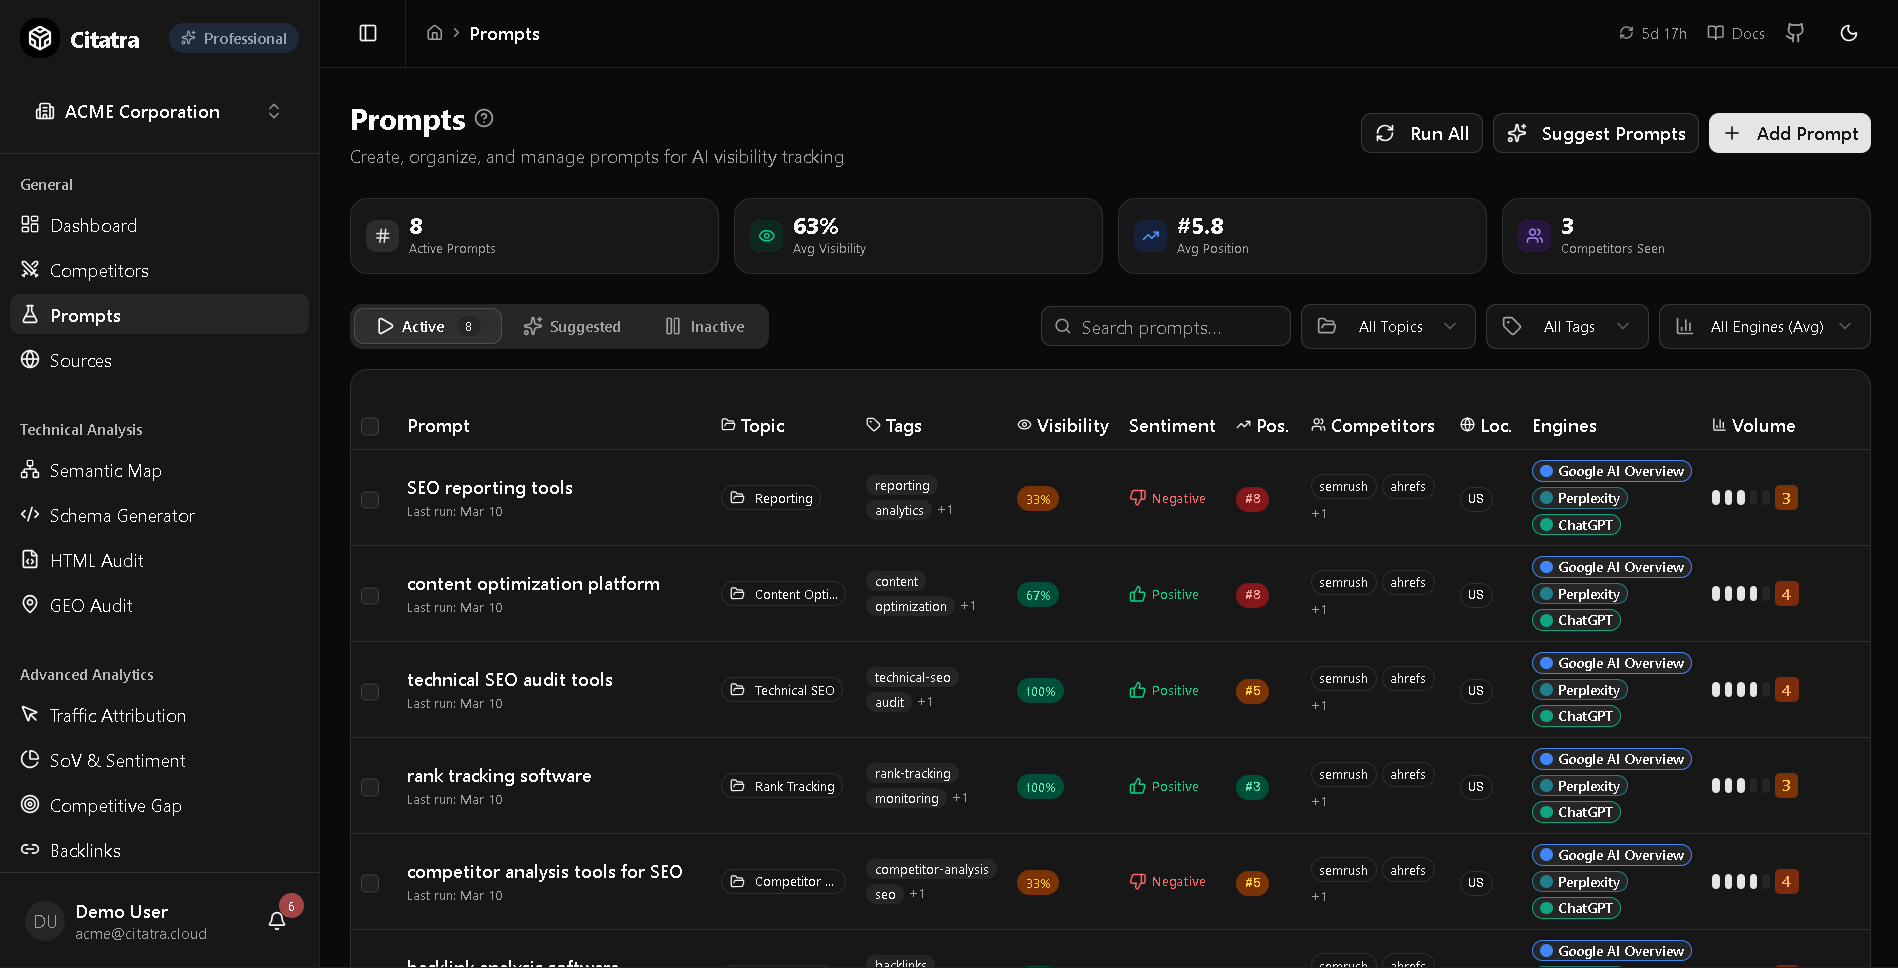
Task: Click the Add Prompt button
Action: [x=1789, y=133]
